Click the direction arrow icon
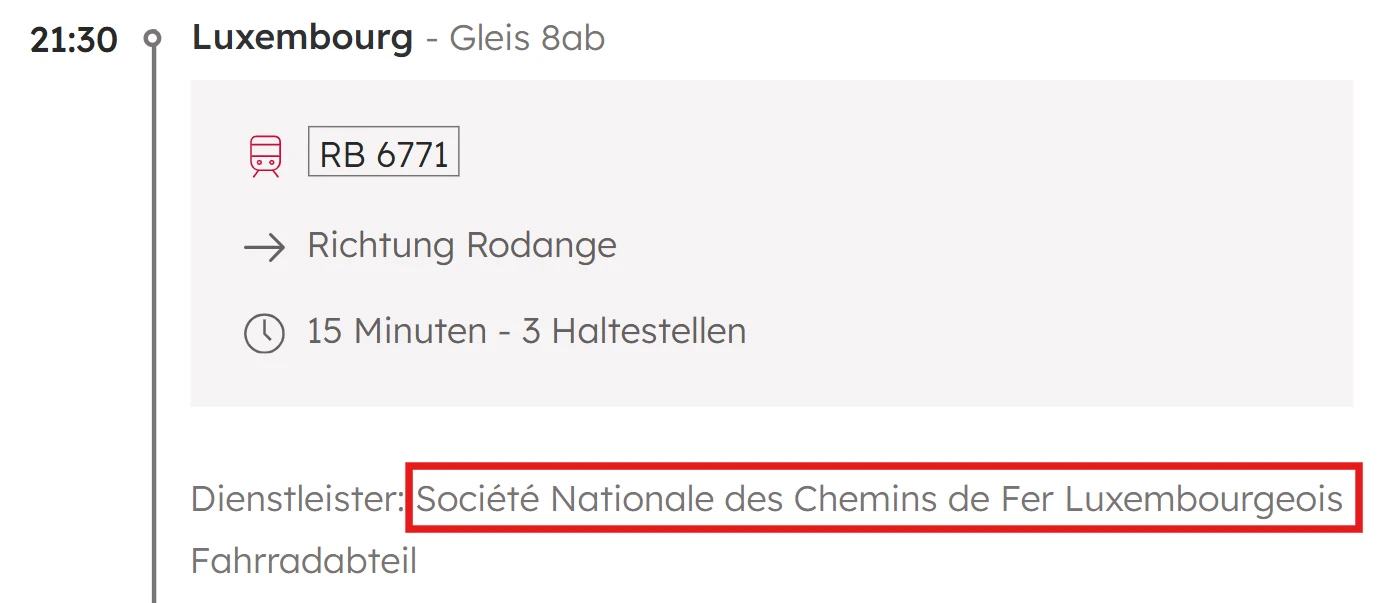The width and height of the screenshot is (1399, 603). coord(265,247)
